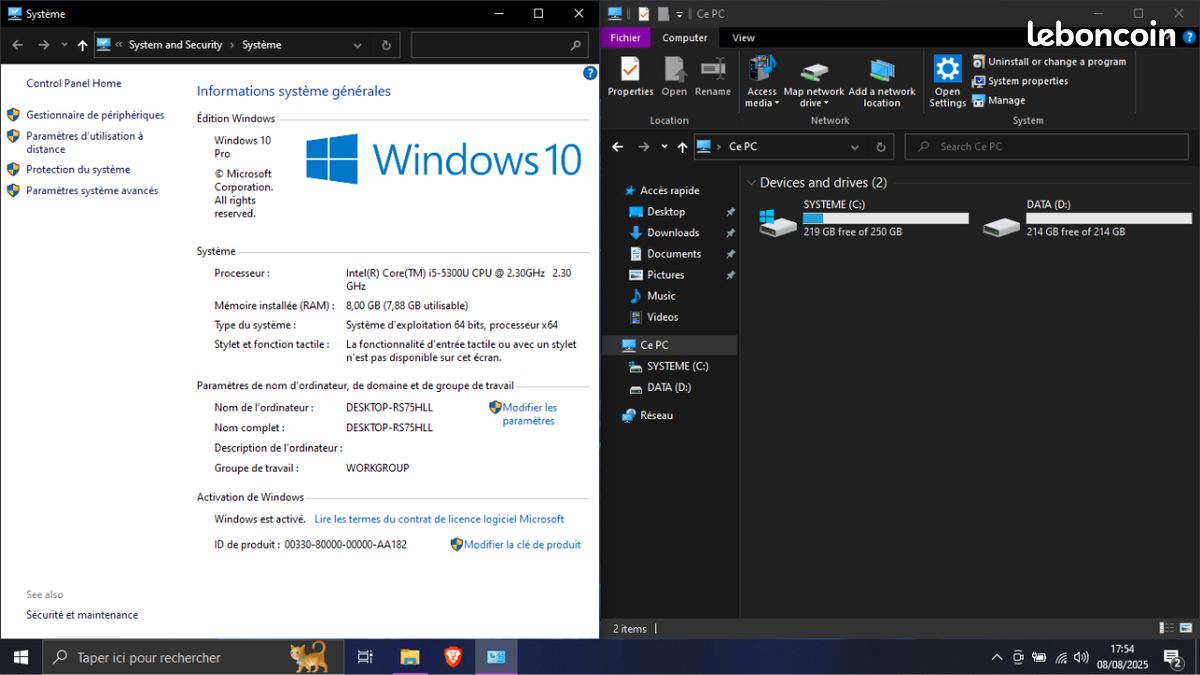The height and width of the screenshot is (675, 1200).
Task: Click the battery icon in the tray
Action: coord(1040,657)
